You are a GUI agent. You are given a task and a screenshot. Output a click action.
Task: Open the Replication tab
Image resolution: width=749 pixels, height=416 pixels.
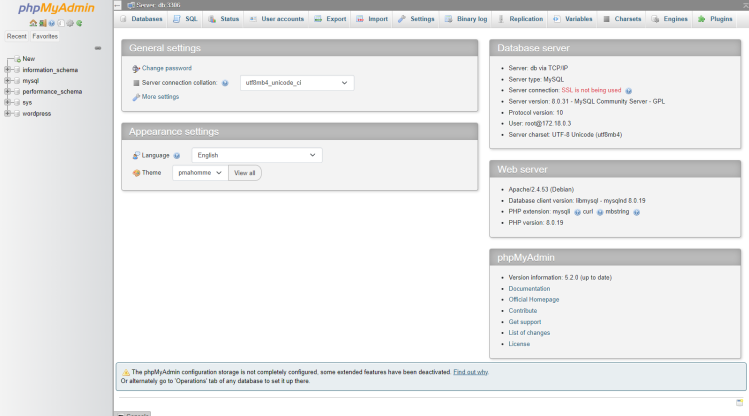(520, 19)
